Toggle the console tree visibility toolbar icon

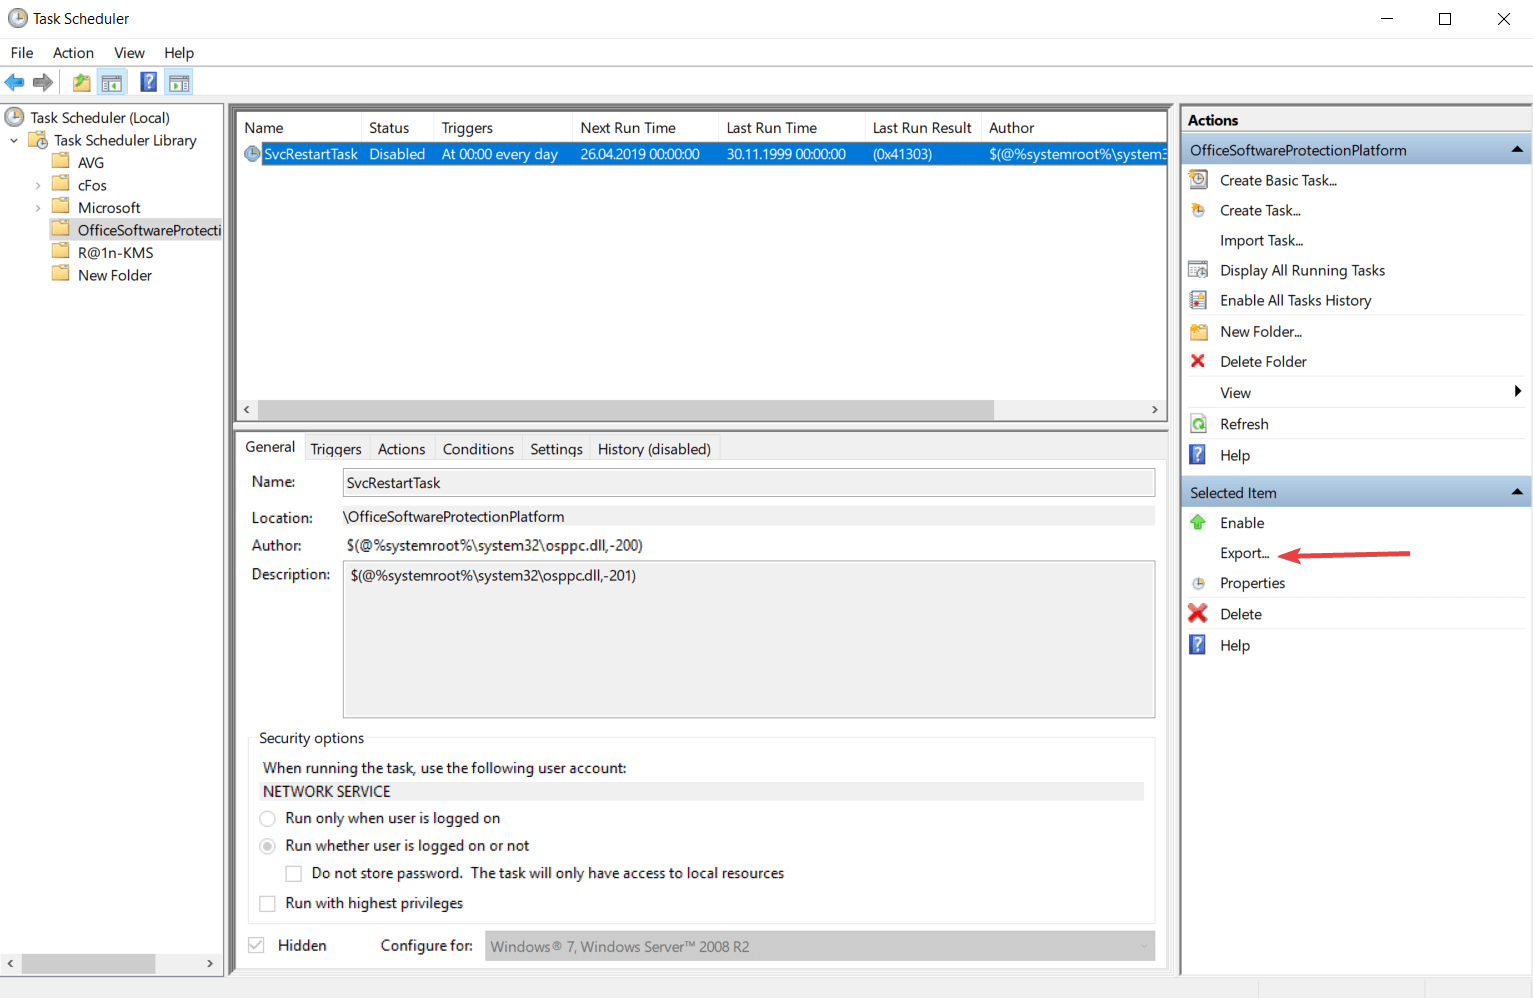[112, 82]
